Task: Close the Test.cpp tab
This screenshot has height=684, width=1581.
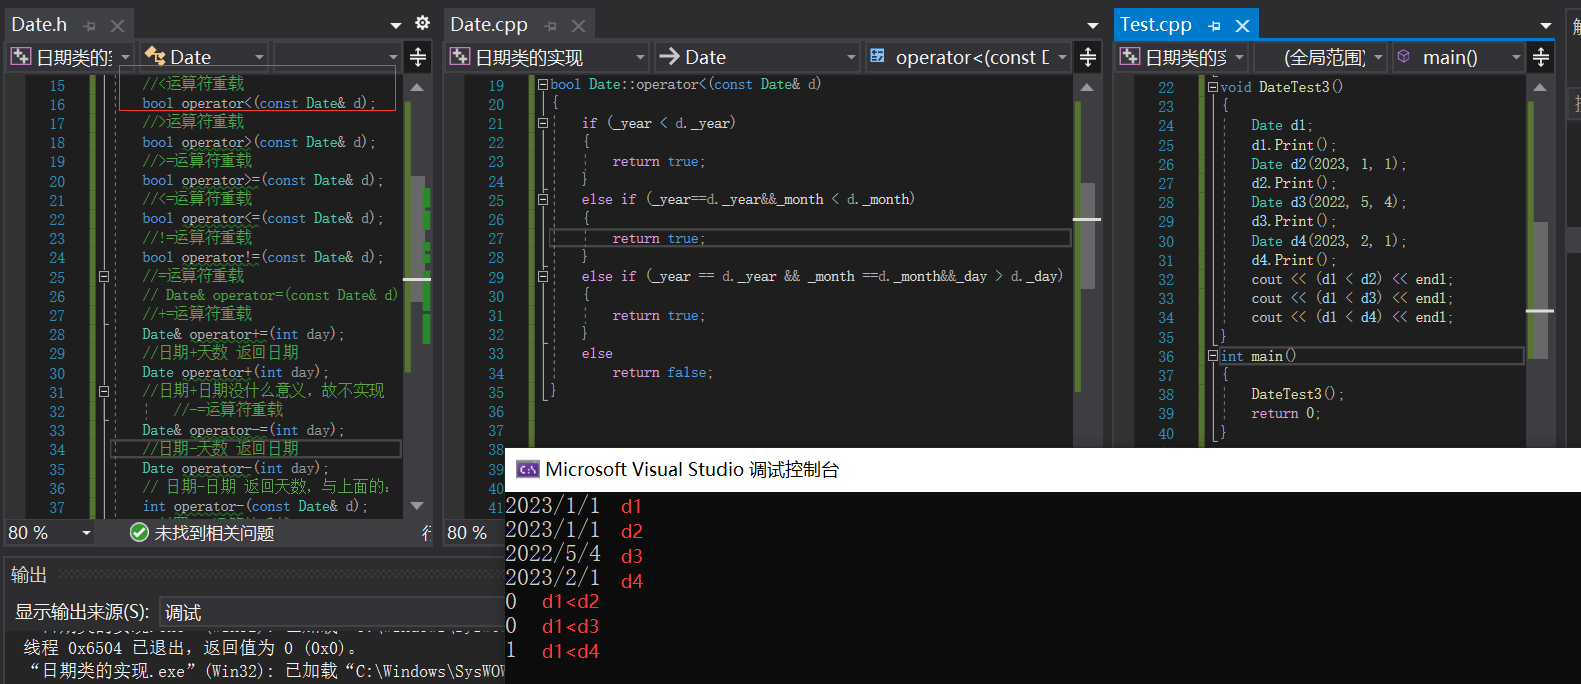Action: (1242, 25)
